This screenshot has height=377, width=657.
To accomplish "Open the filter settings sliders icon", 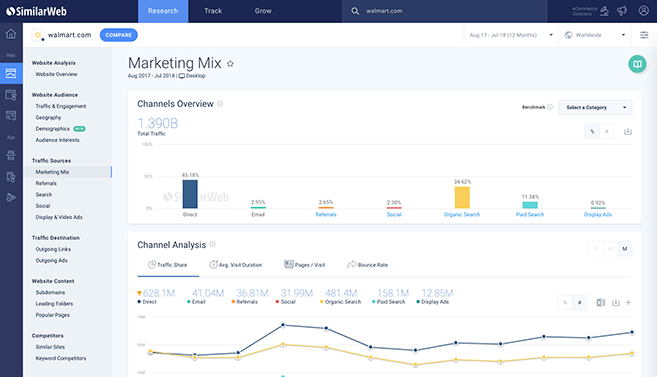I will pos(644,35).
